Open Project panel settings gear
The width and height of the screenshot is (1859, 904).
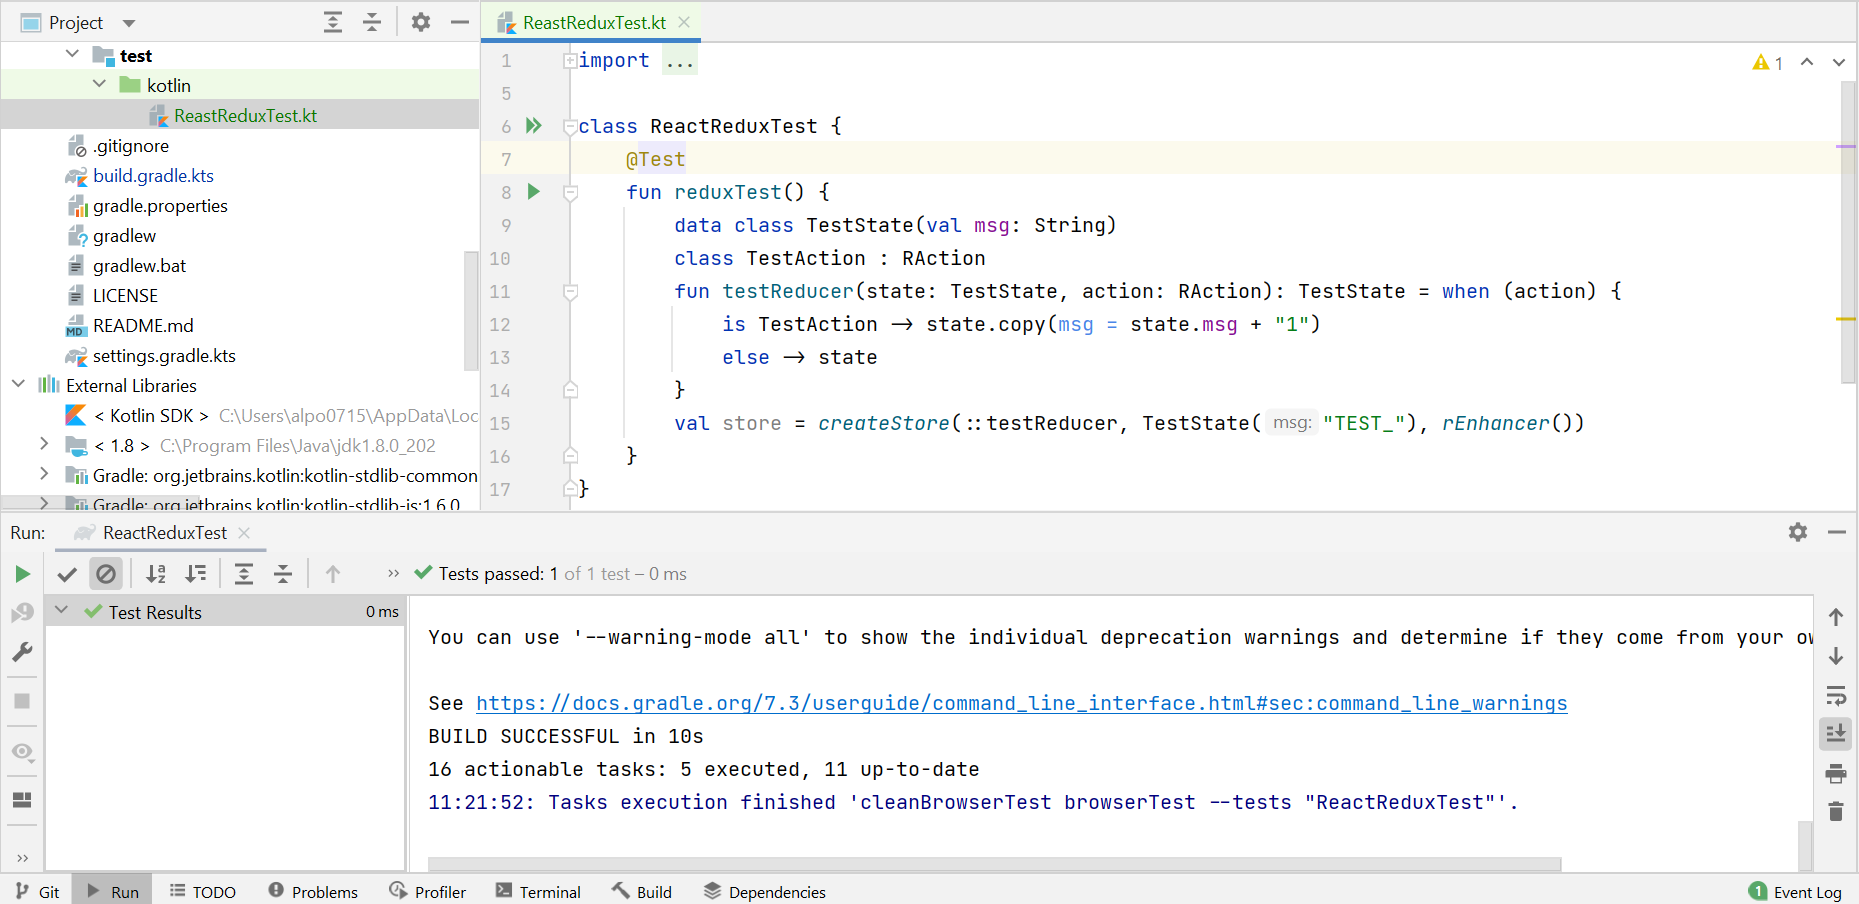point(421,22)
